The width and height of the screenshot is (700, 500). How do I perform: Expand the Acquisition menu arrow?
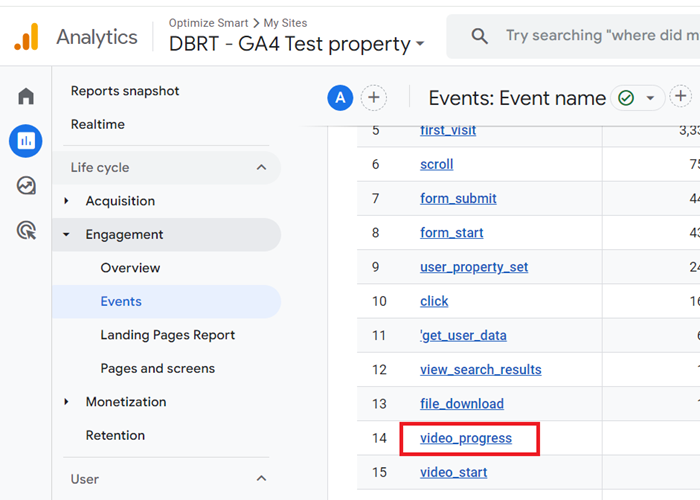67,201
